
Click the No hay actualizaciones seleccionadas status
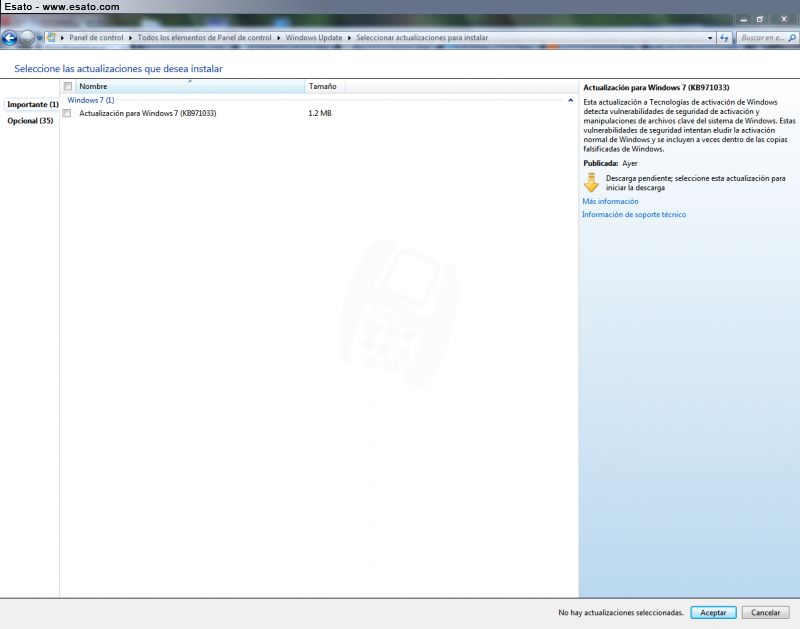[x=620, y=613]
